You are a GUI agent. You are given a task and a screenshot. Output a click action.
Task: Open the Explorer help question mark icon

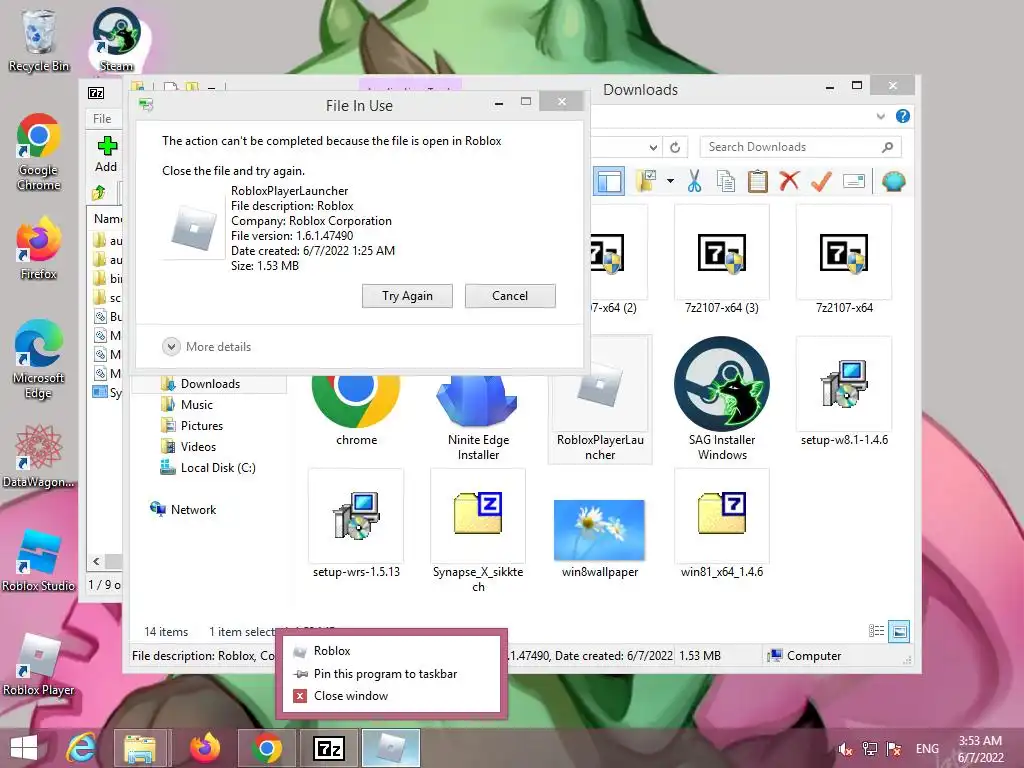[x=903, y=116]
